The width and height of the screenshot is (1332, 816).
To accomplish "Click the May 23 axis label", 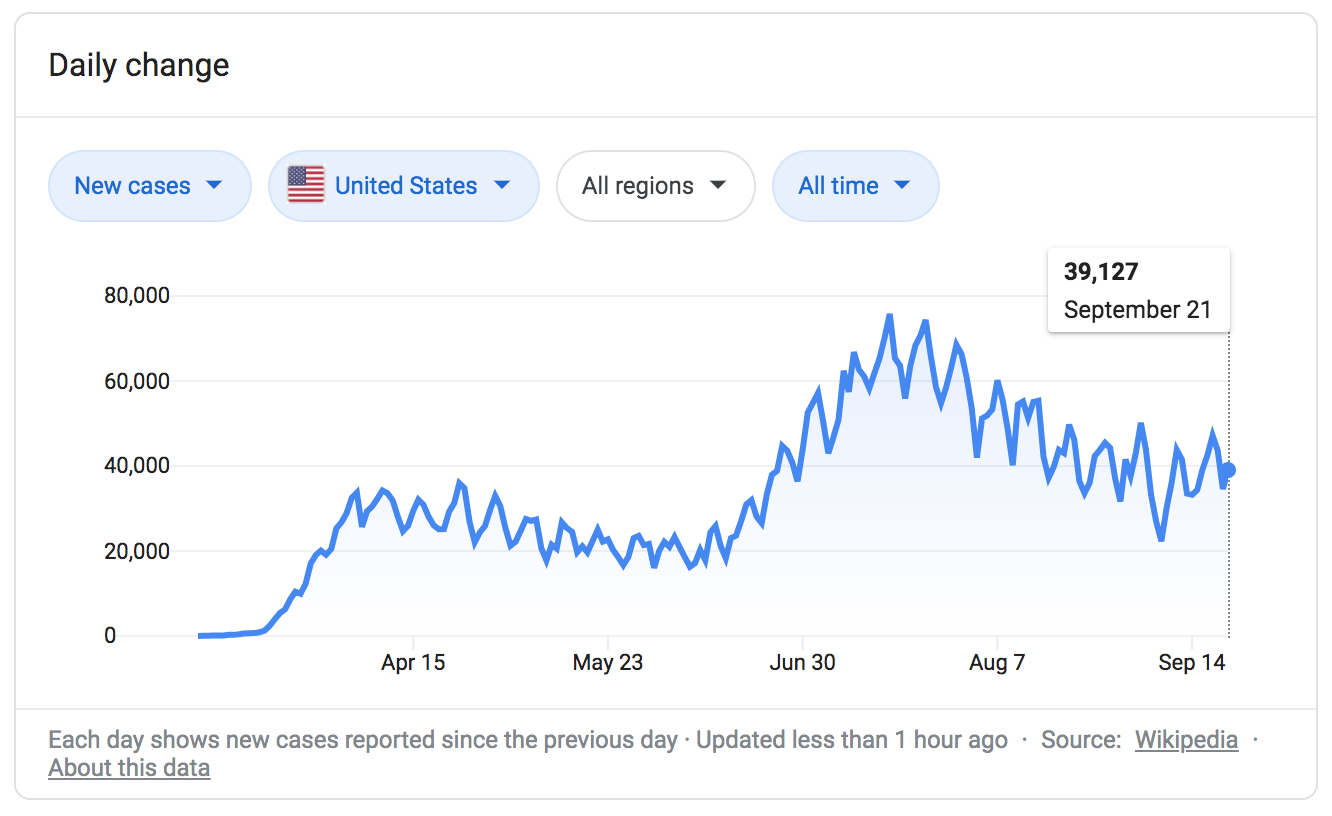I will [607, 662].
